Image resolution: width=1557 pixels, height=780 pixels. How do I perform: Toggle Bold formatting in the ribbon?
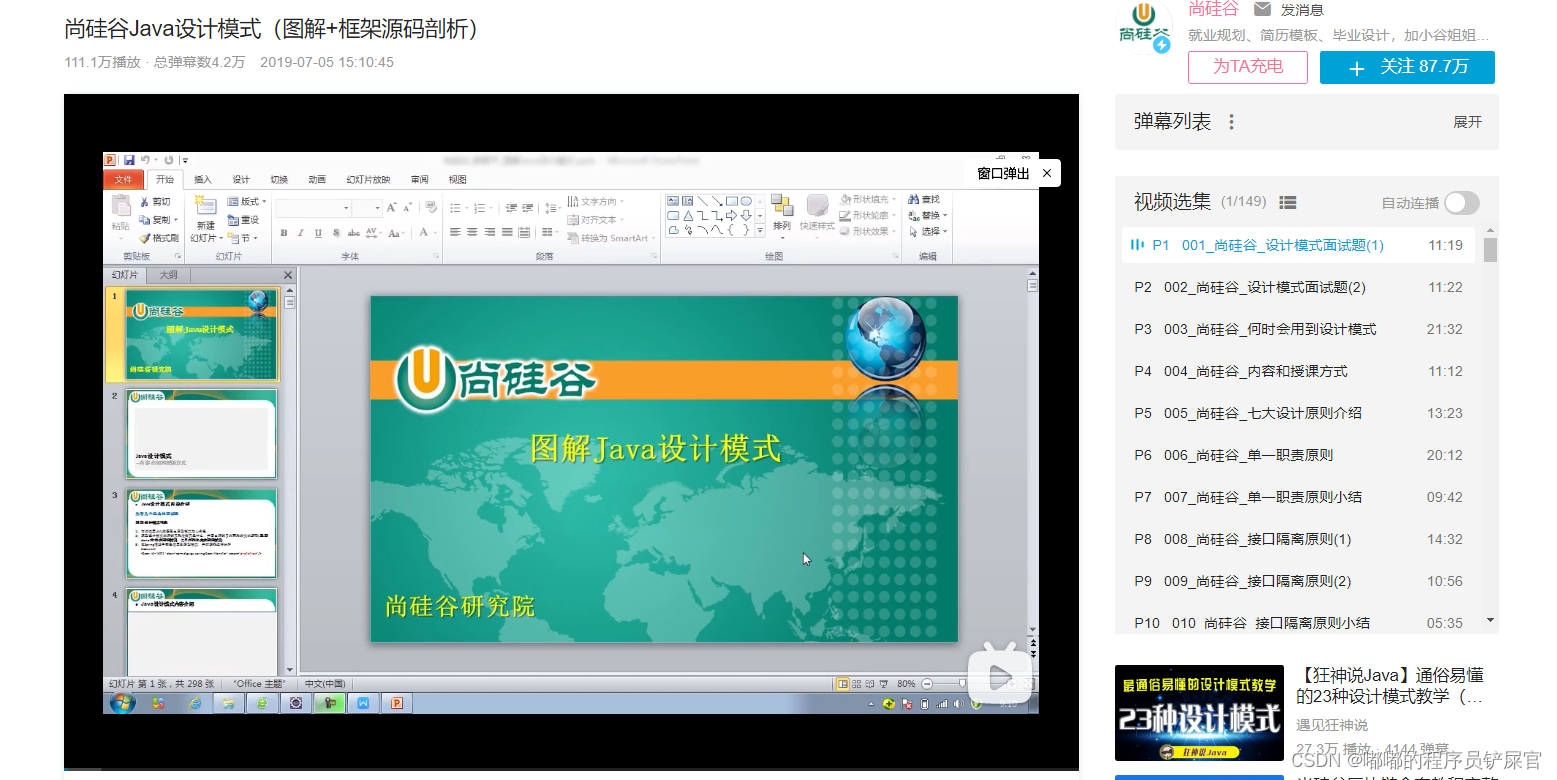284,233
